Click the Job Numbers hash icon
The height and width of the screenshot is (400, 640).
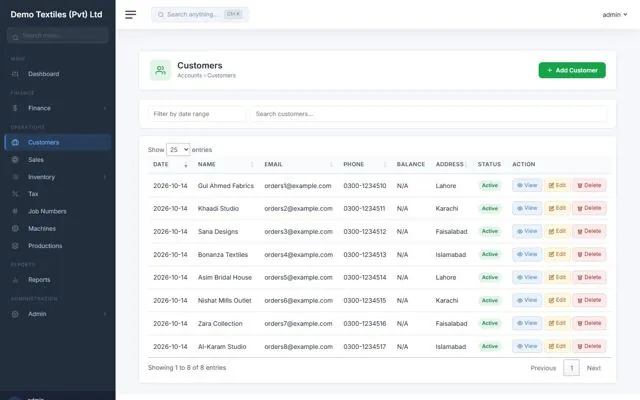(15, 211)
